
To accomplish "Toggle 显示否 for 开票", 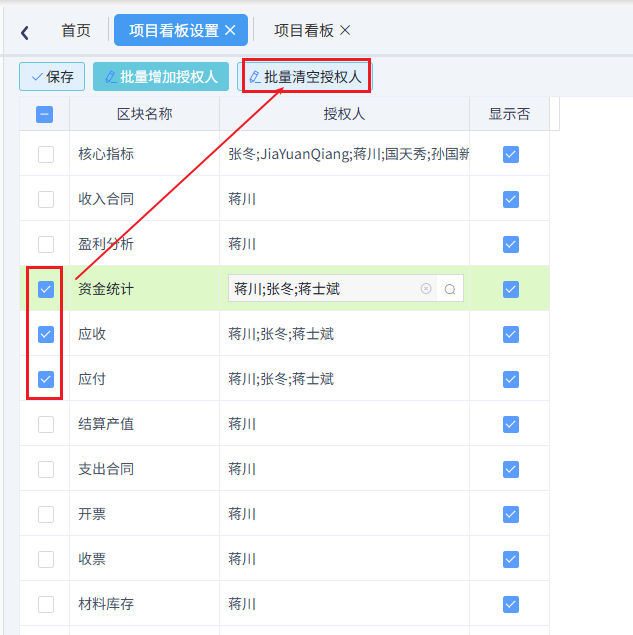I will 511,514.
